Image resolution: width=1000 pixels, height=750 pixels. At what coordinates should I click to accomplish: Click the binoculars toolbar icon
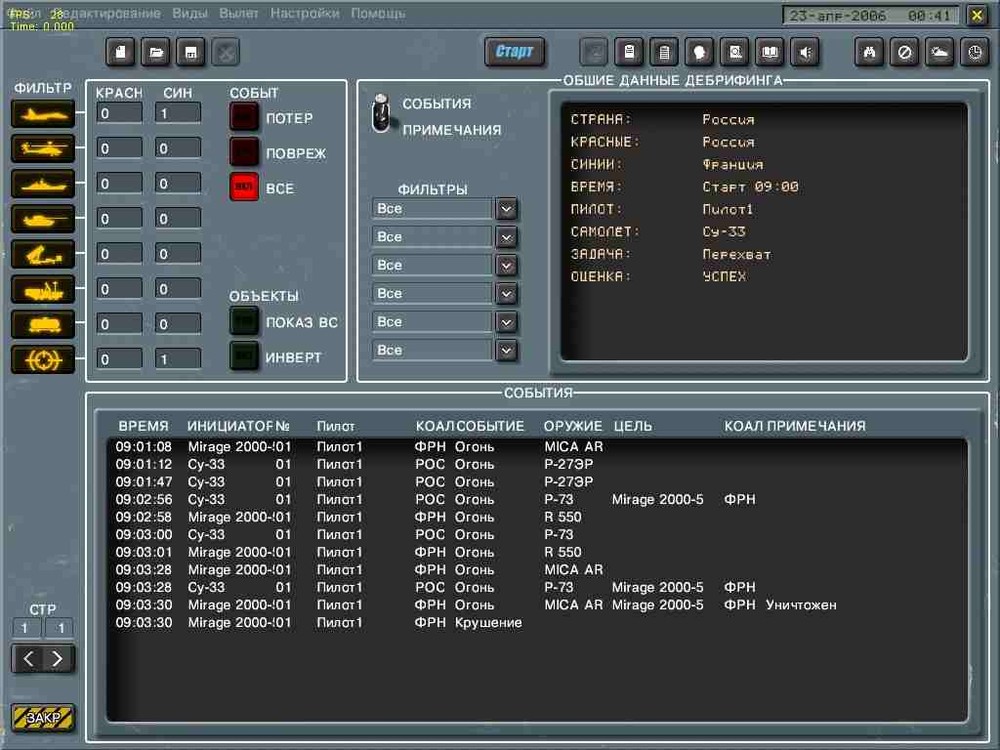coord(870,52)
